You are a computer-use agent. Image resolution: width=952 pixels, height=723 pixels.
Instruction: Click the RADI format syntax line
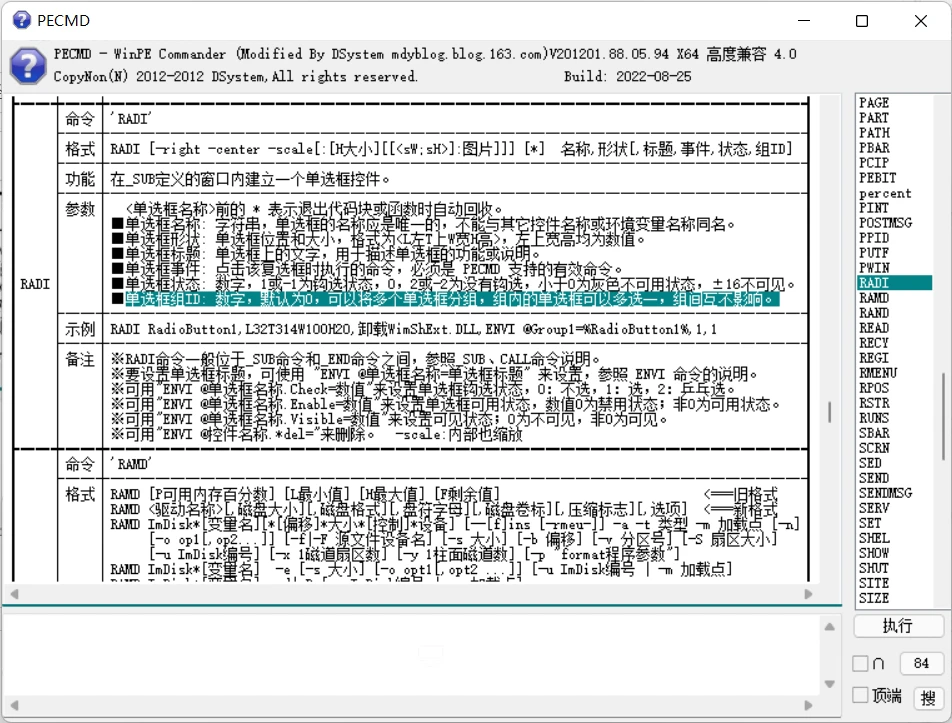point(451,149)
